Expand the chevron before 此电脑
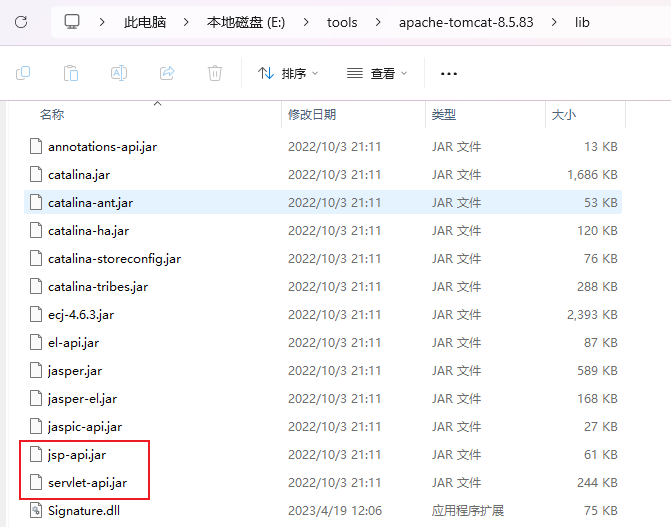This screenshot has width=671, height=527. (102, 22)
